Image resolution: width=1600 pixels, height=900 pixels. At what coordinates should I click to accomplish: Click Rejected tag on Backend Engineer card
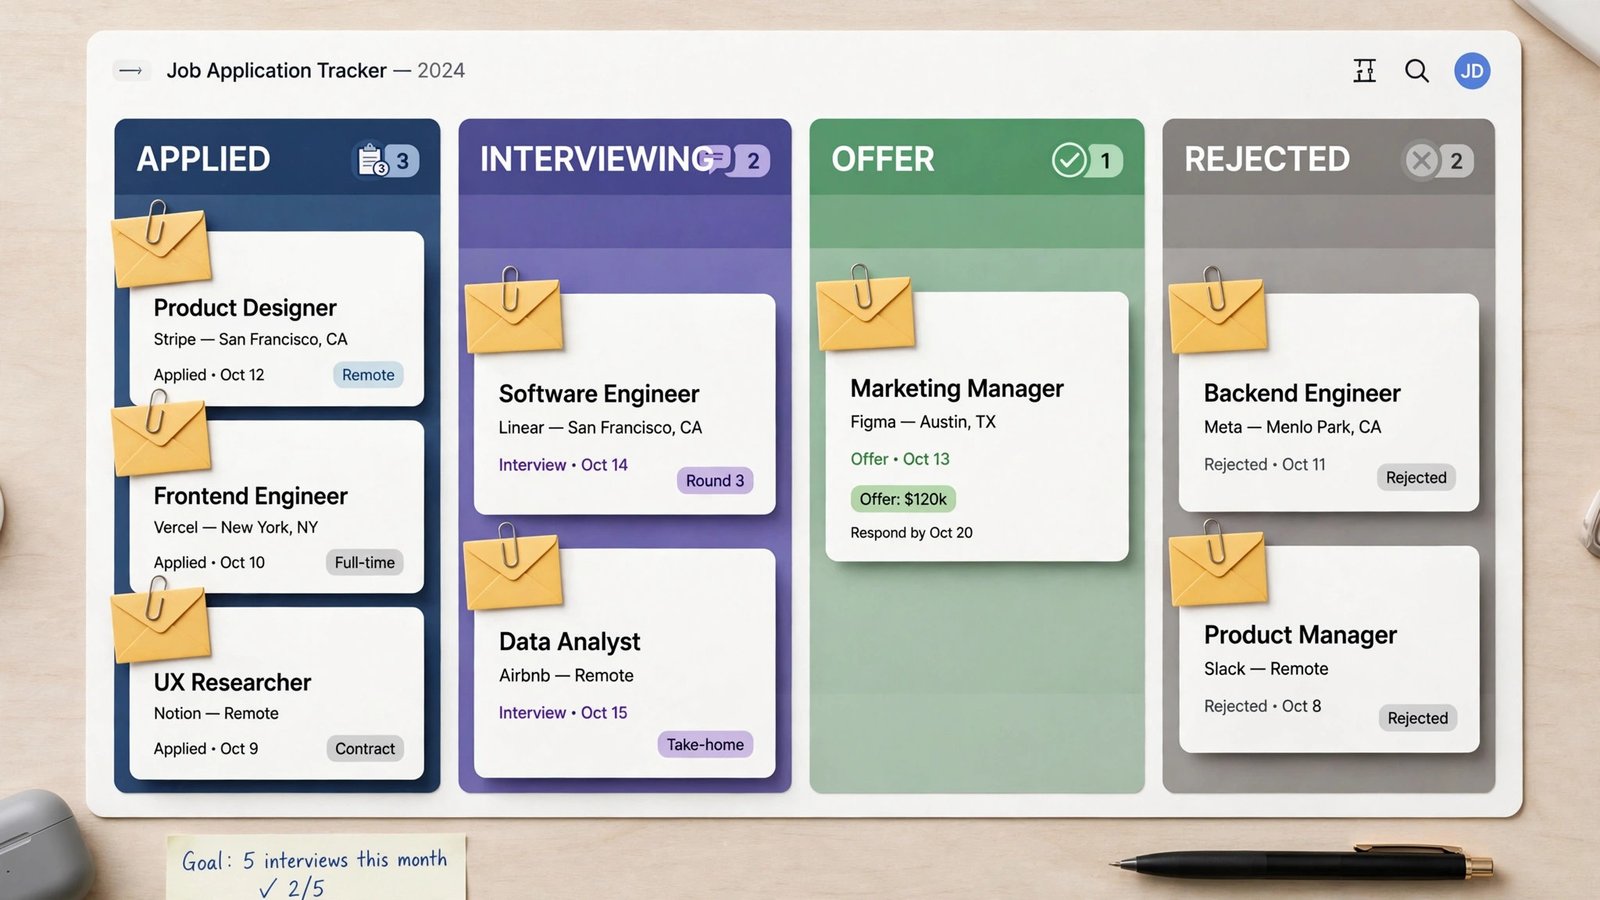point(1416,478)
